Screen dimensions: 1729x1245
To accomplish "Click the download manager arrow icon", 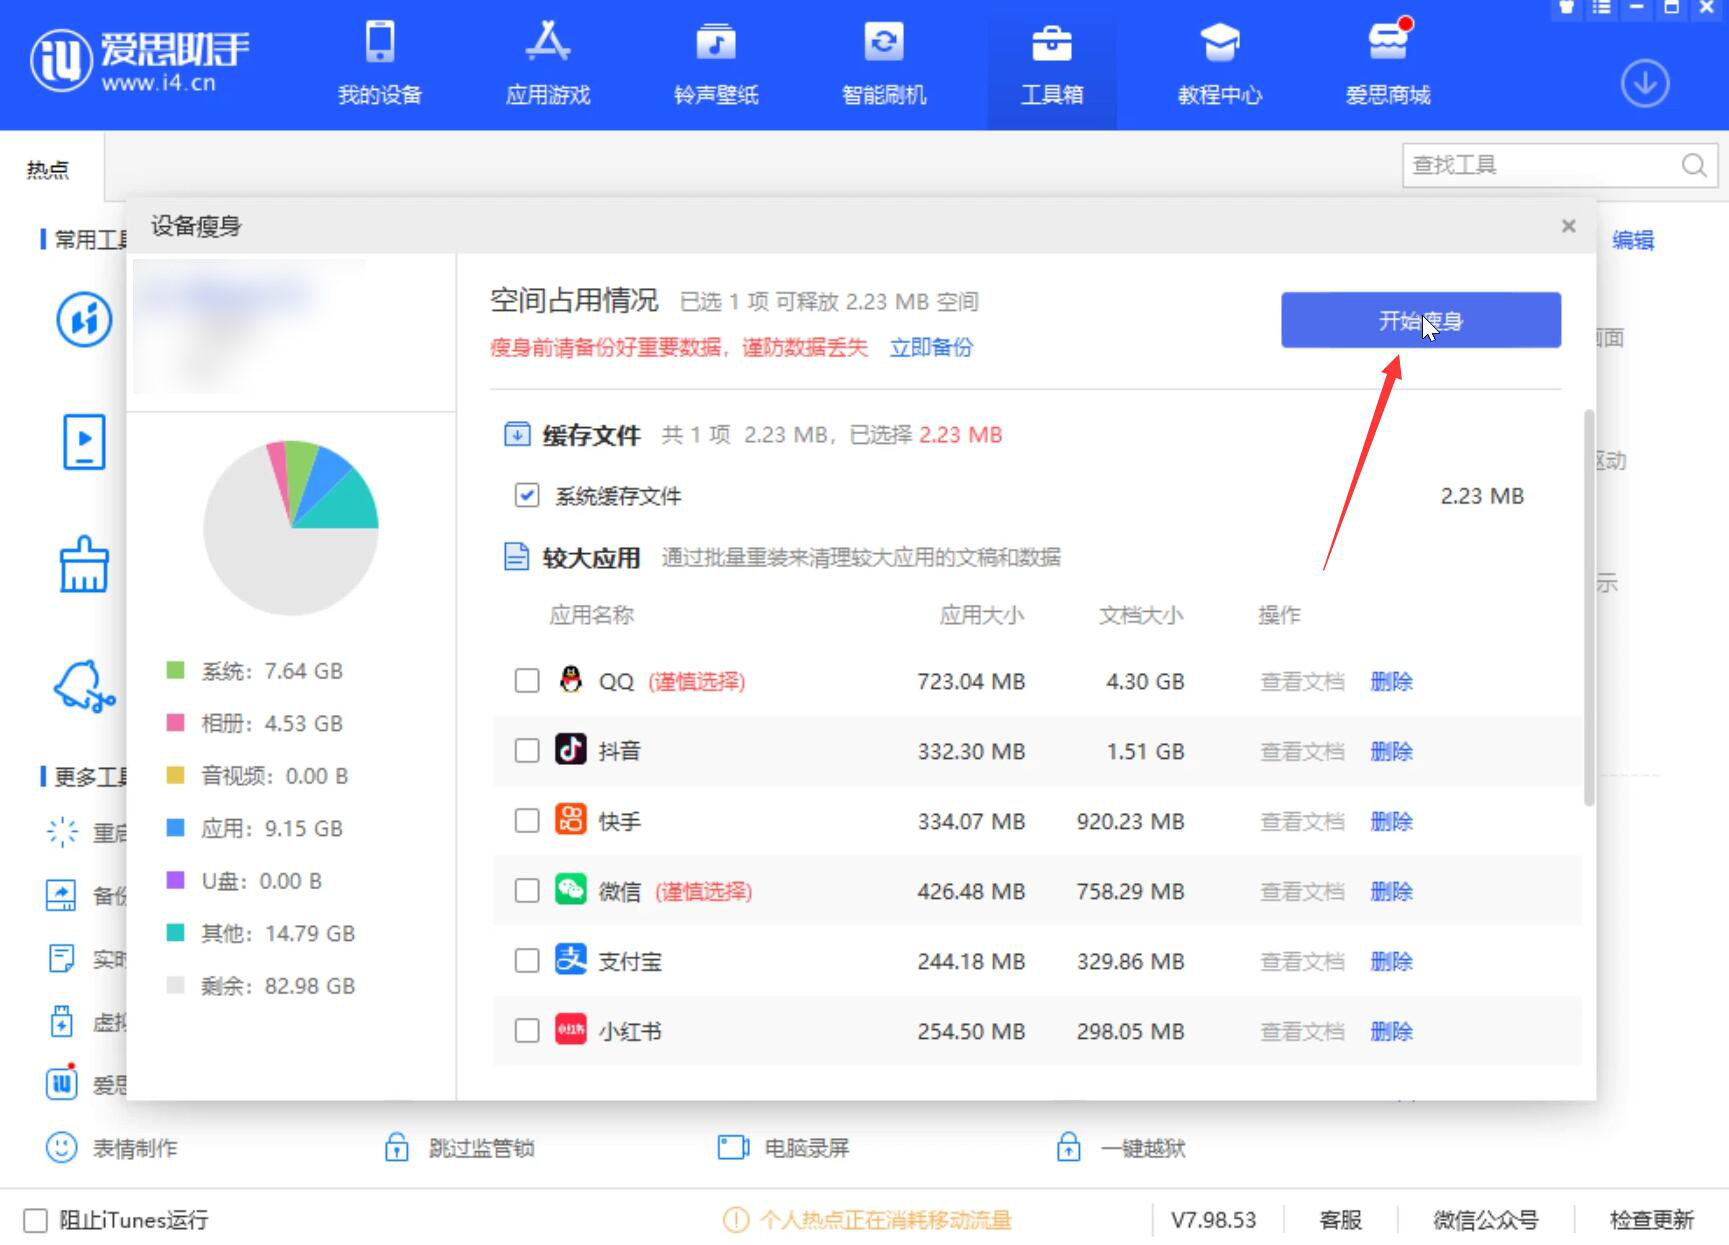I will pos(1645,83).
